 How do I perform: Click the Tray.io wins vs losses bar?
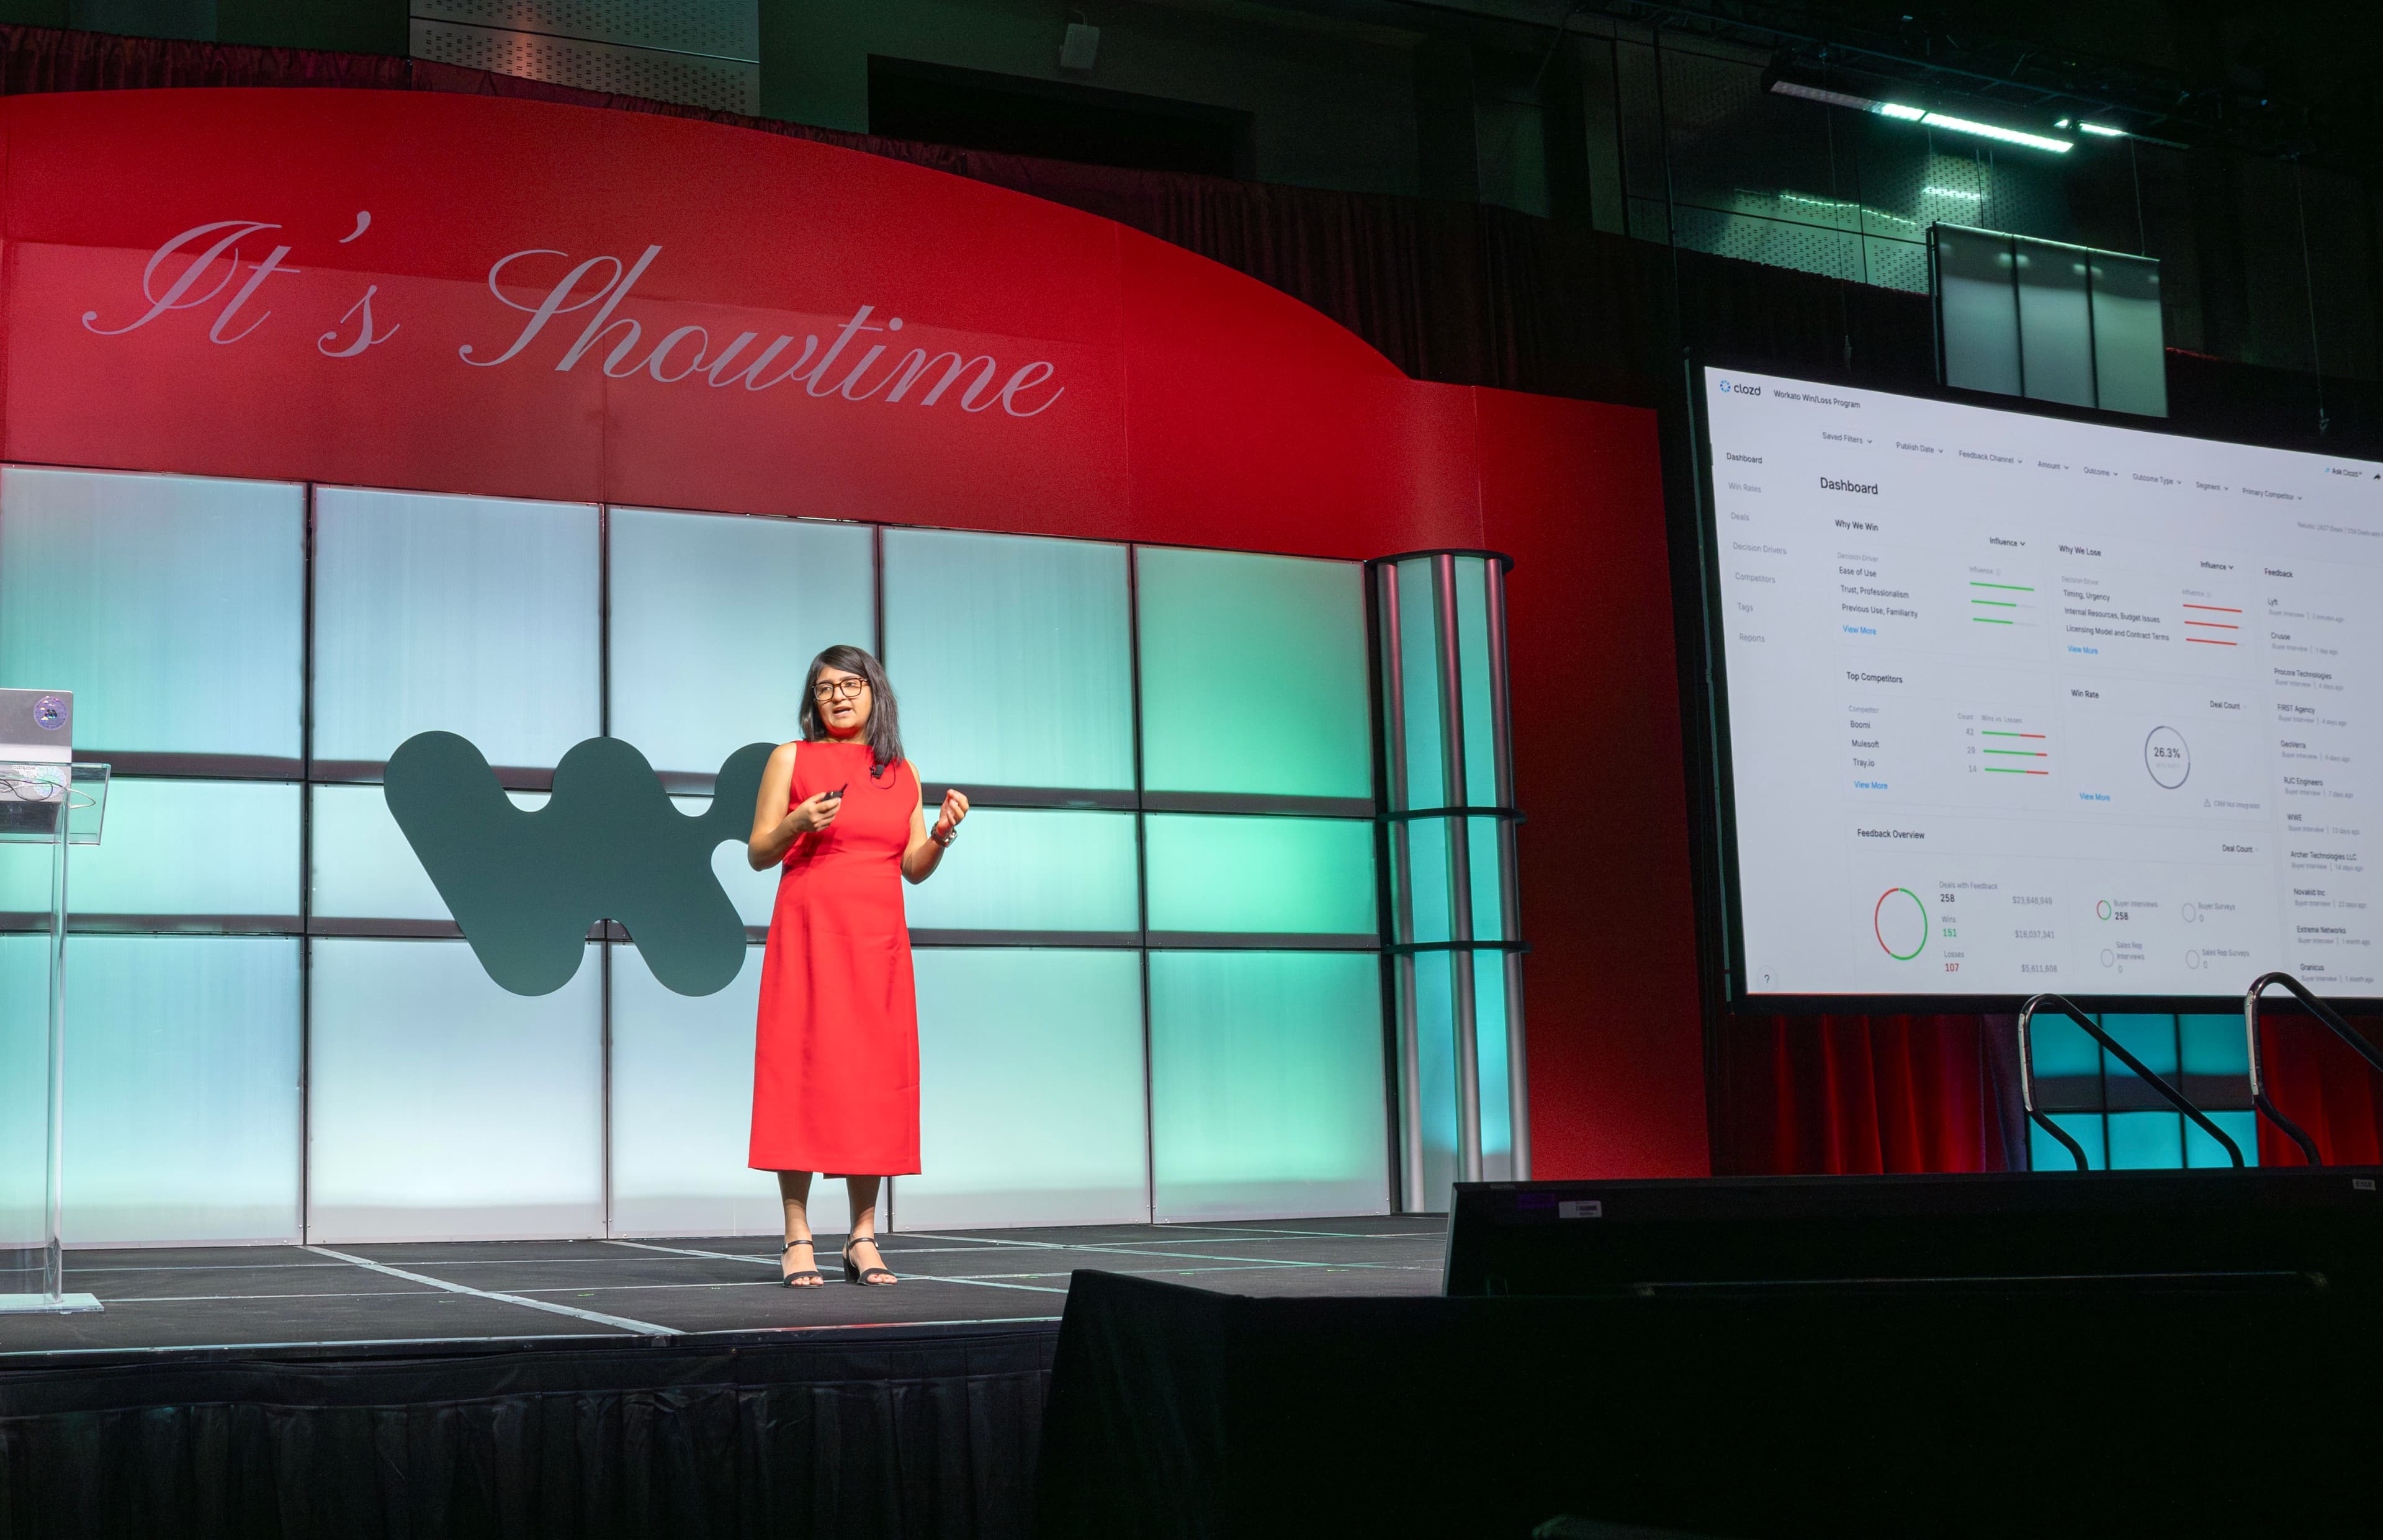point(2017,771)
